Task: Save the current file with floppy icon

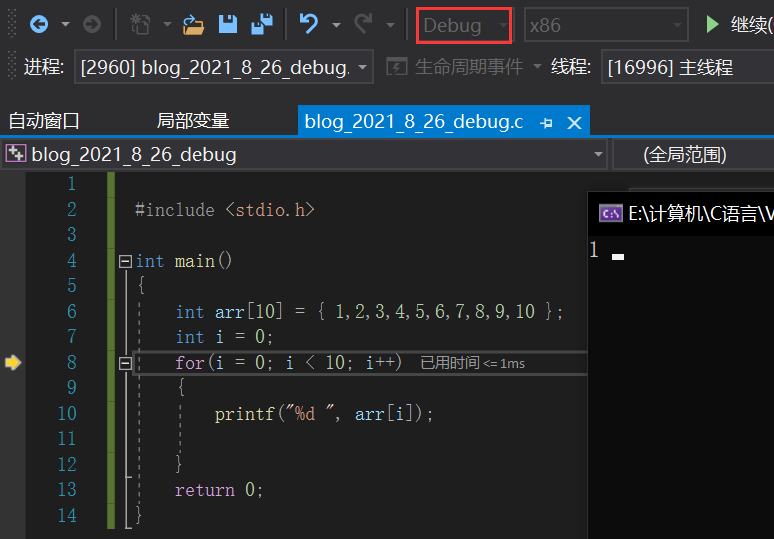Action: pyautogui.click(x=228, y=24)
